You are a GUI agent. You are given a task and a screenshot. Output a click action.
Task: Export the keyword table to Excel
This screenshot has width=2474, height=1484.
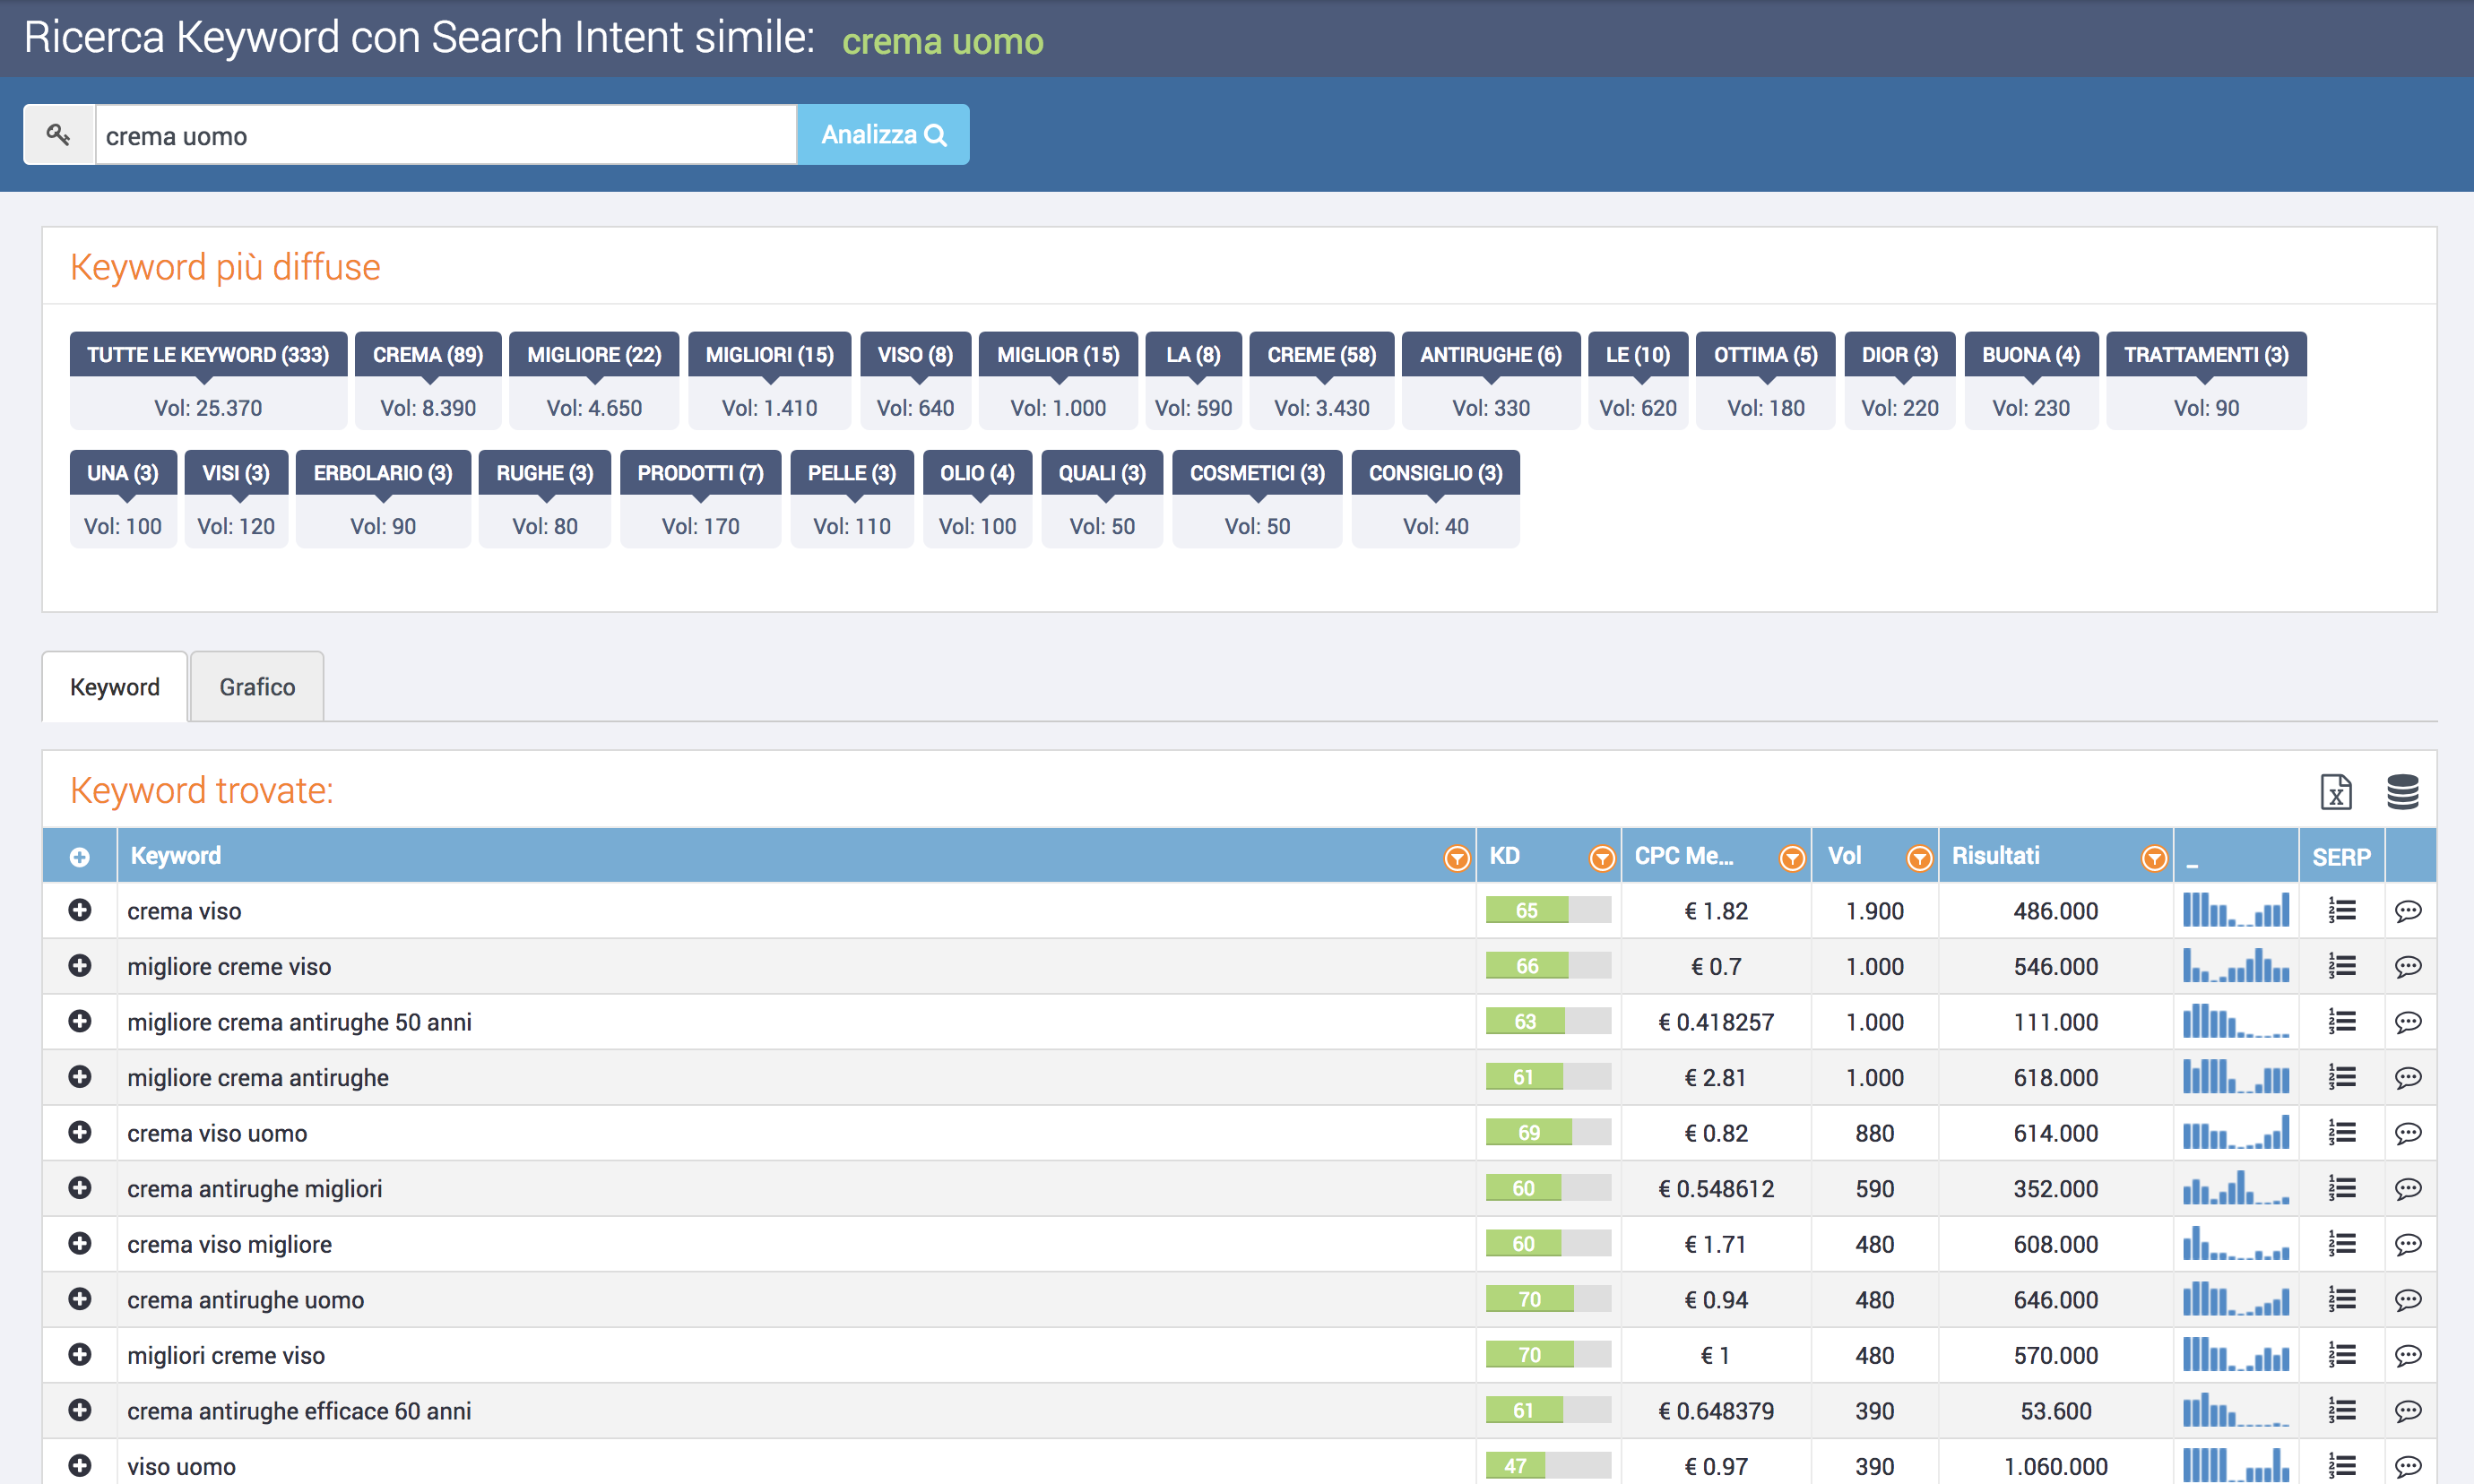tap(2336, 793)
